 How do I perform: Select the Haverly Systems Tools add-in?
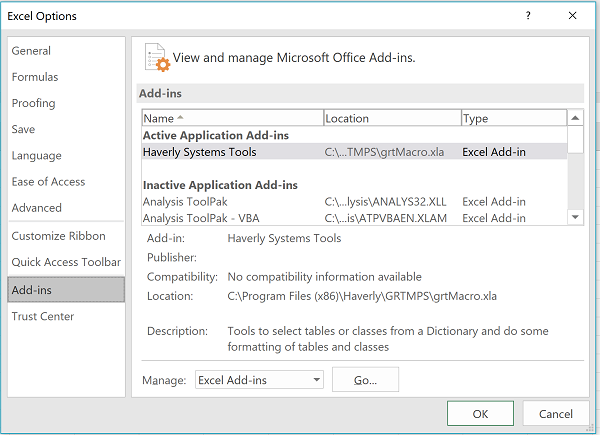[200, 152]
